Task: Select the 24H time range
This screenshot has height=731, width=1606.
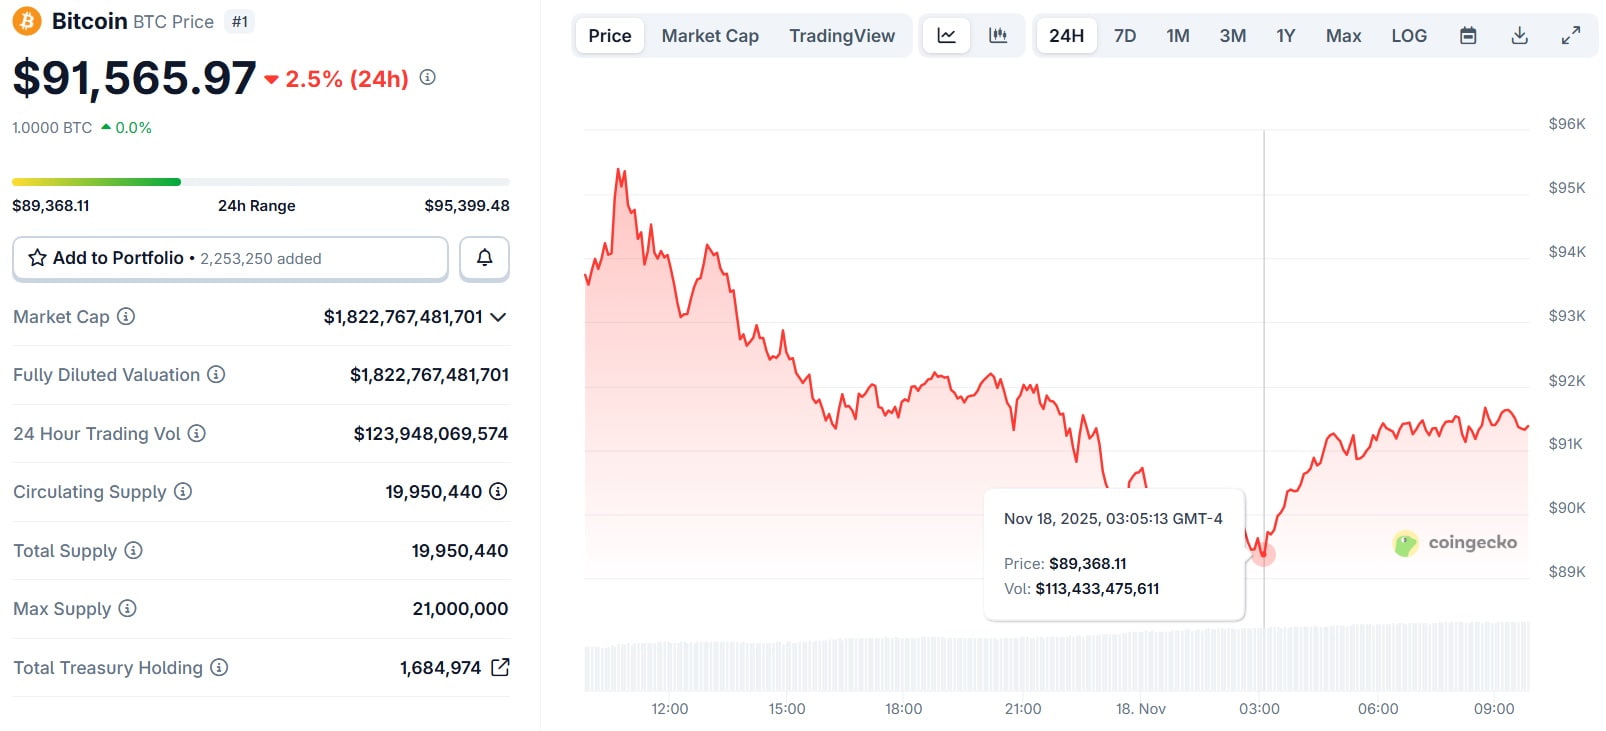Action: coord(1066,36)
